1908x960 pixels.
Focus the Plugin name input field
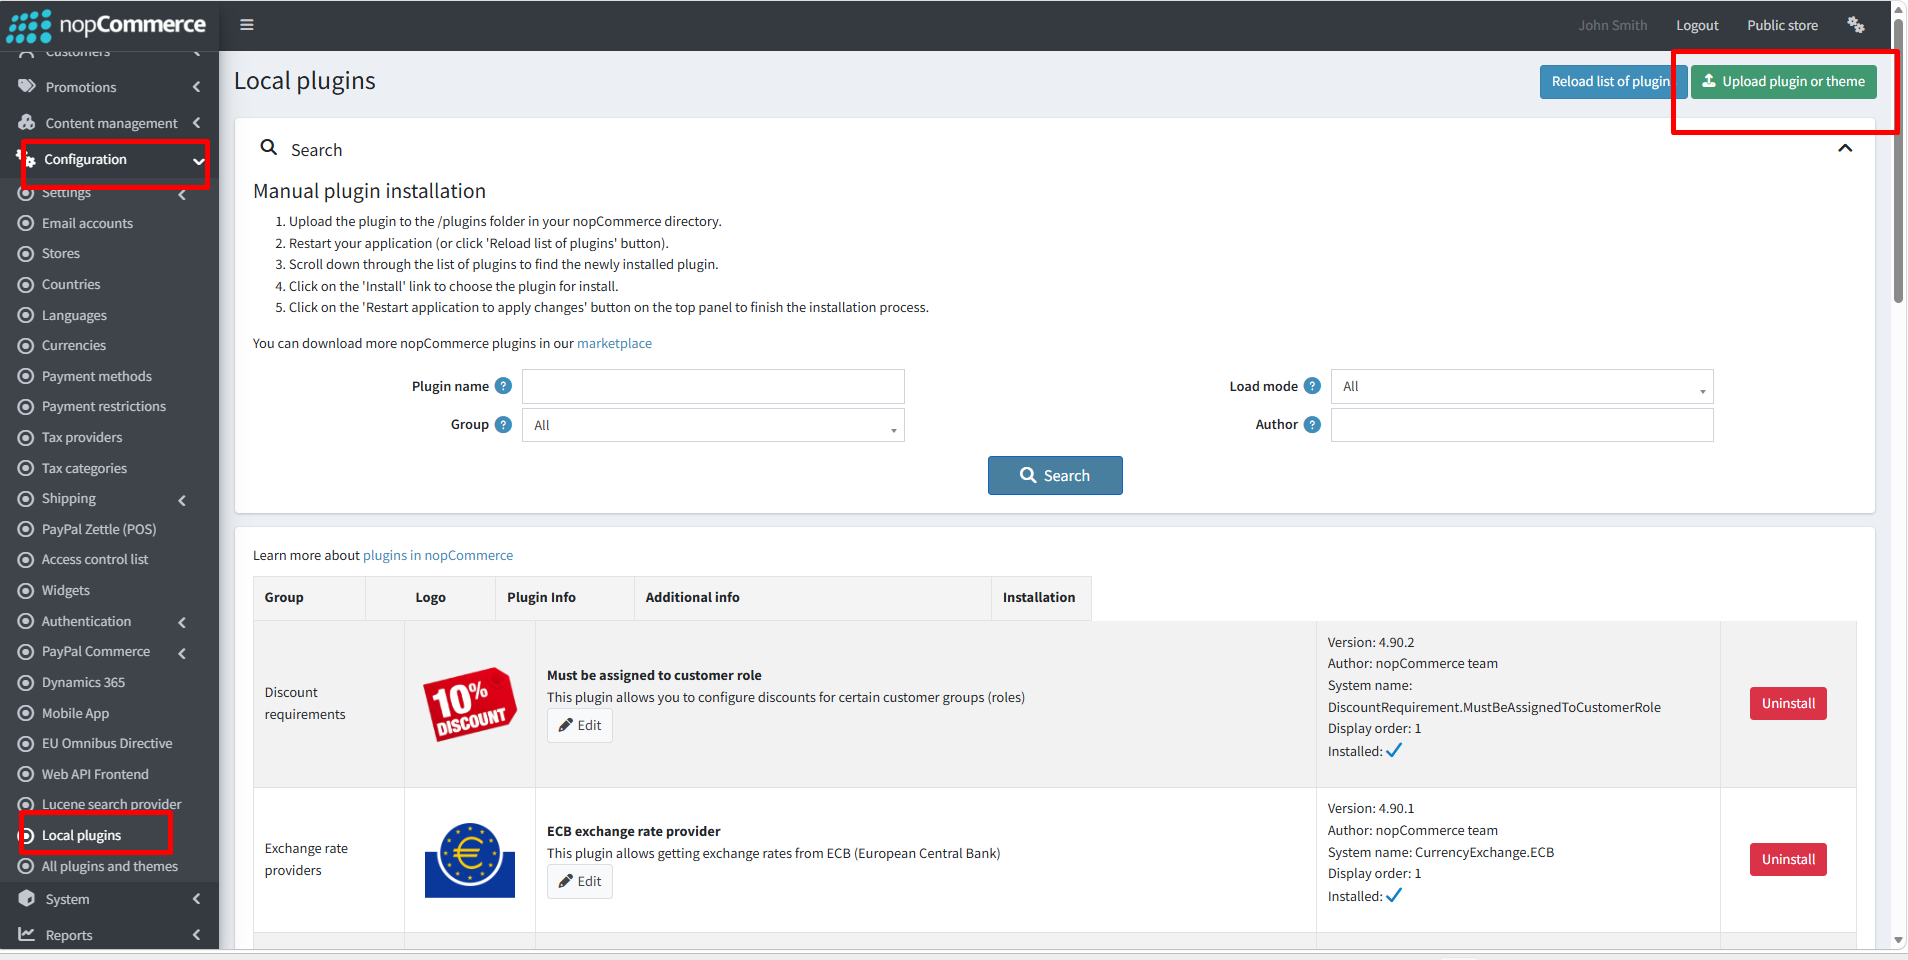713,387
